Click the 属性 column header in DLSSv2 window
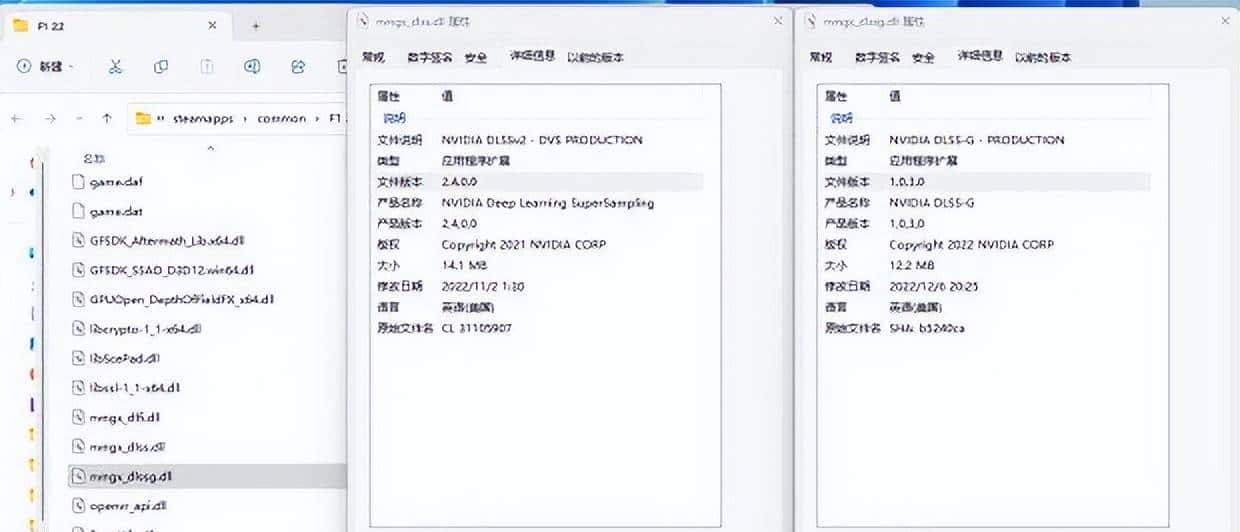 [388, 96]
